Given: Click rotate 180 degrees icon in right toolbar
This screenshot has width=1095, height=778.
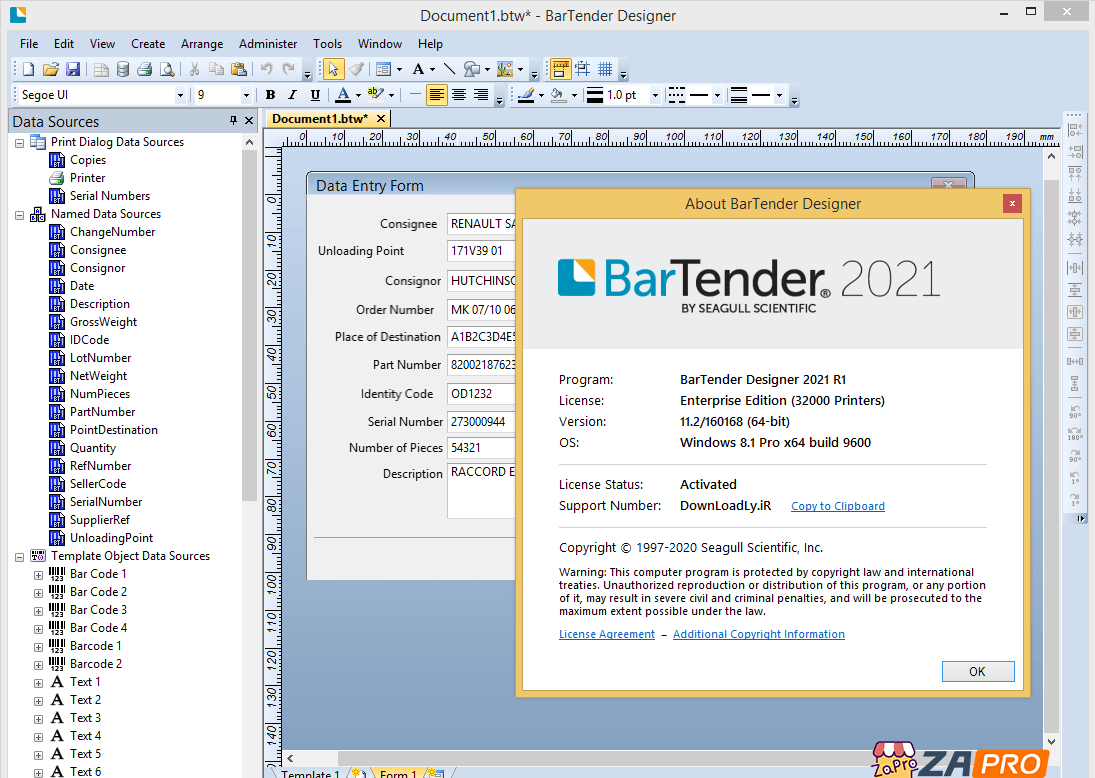Looking at the screenshot, I should coord(1075,434).
